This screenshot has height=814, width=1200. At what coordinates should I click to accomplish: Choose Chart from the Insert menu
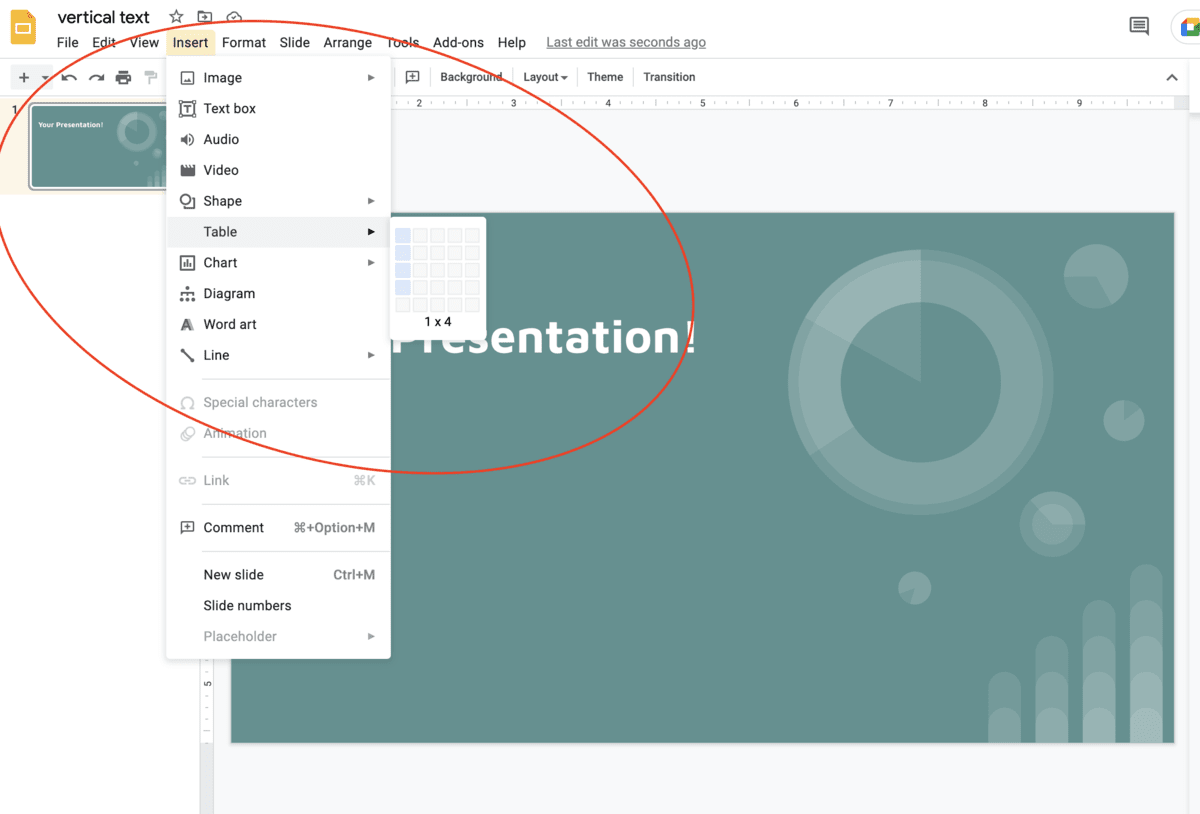tap(278, 263)
